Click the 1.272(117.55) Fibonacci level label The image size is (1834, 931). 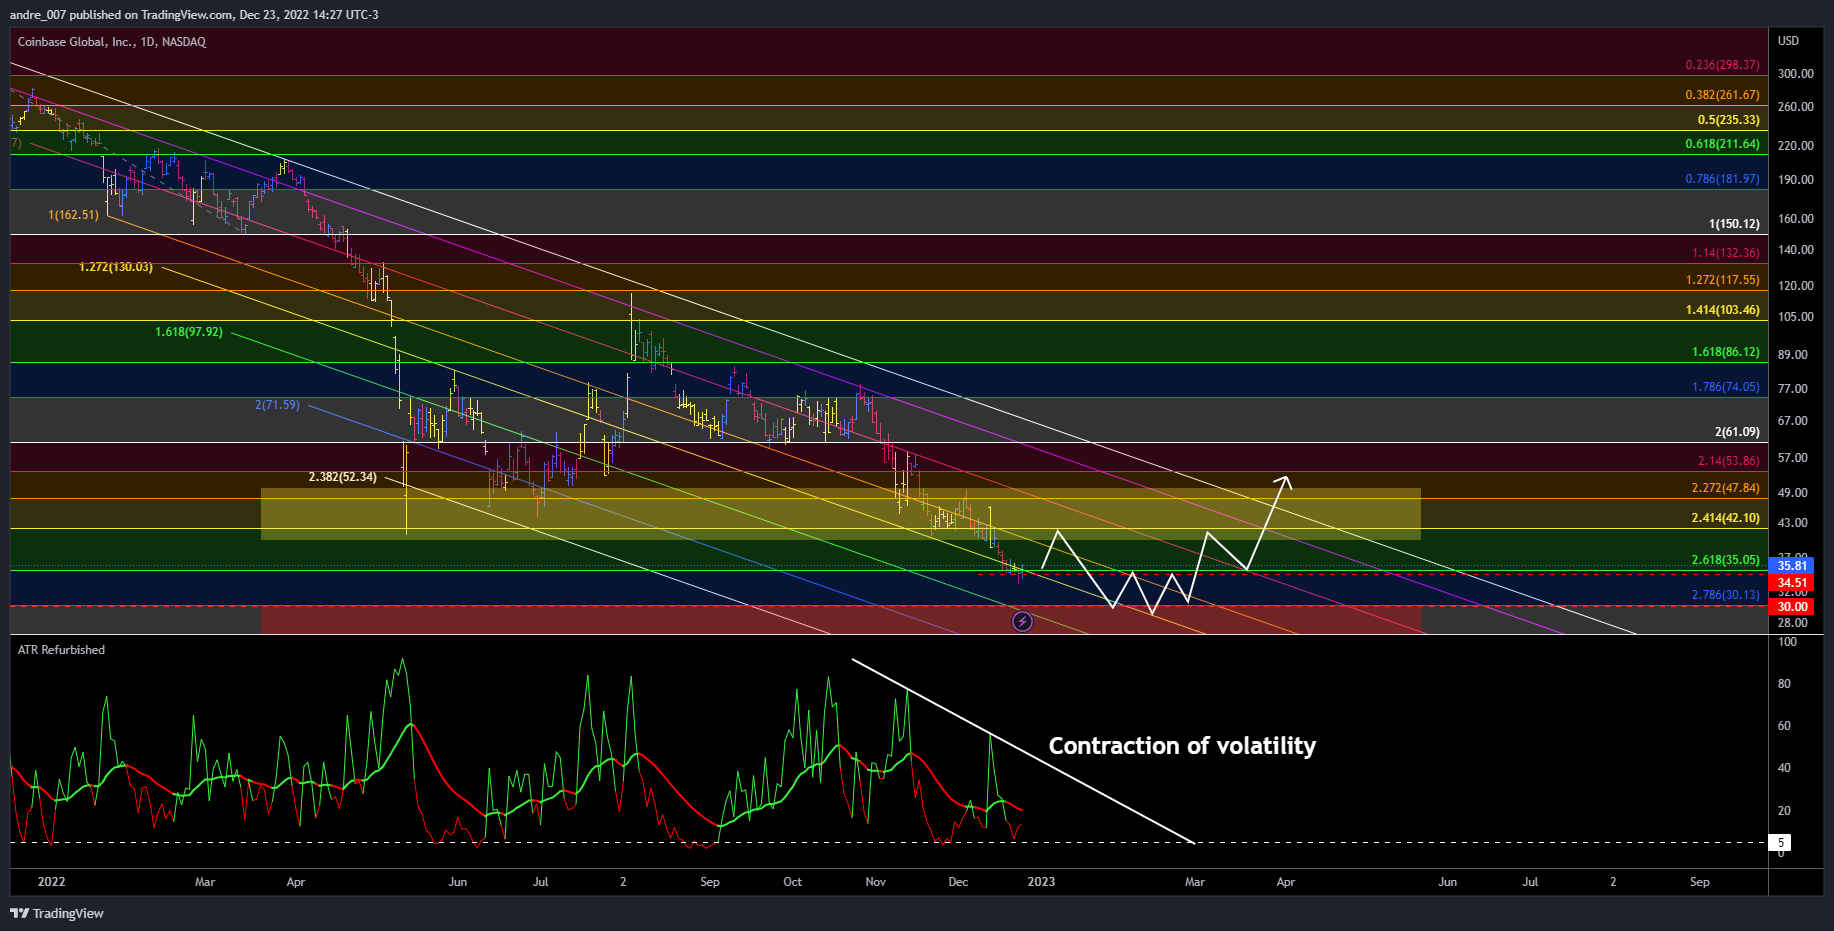[x=1722, y=280]
